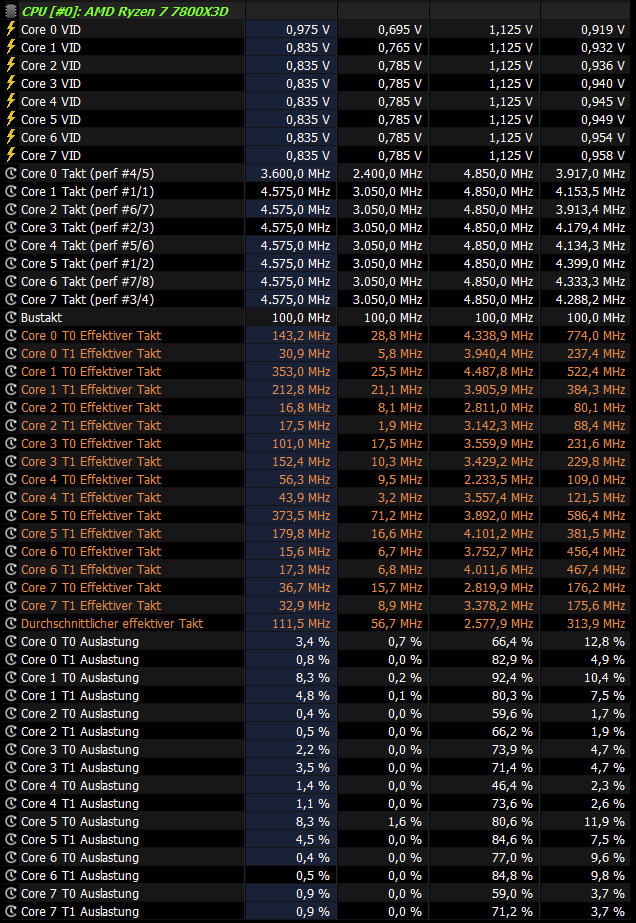
Task: Click Core 2 T0 effective average 80,1 MHz
Action: 599,407
